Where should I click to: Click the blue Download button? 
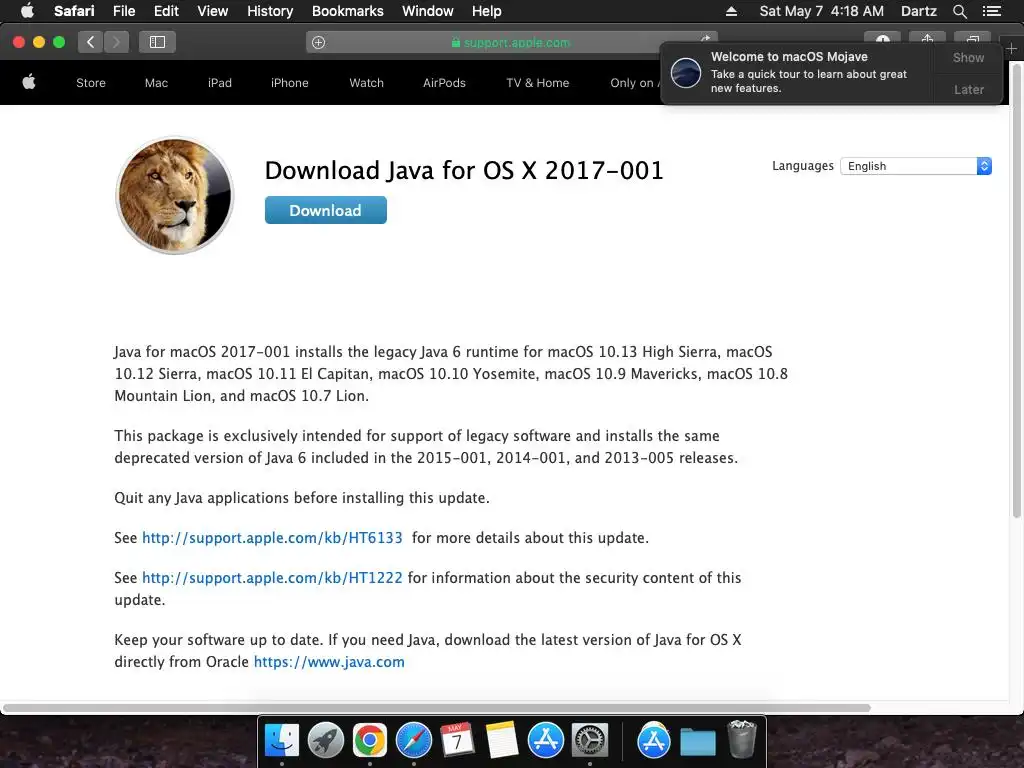point(325,210)
